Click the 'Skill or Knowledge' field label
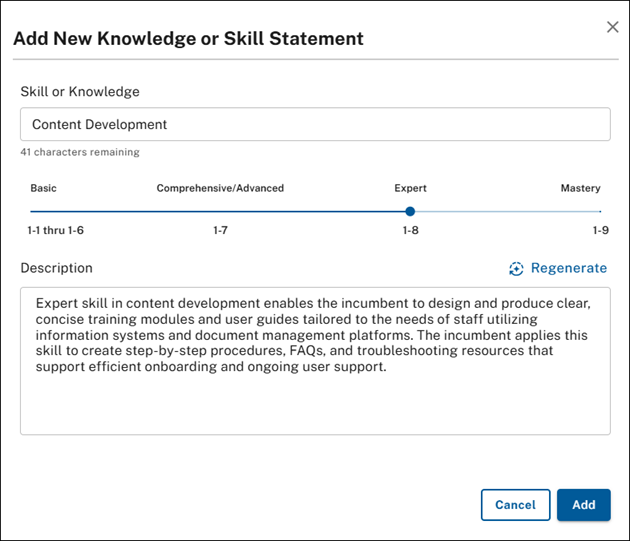Image resolution: width=630 pixels, height=541 pixels. [80, 92]
